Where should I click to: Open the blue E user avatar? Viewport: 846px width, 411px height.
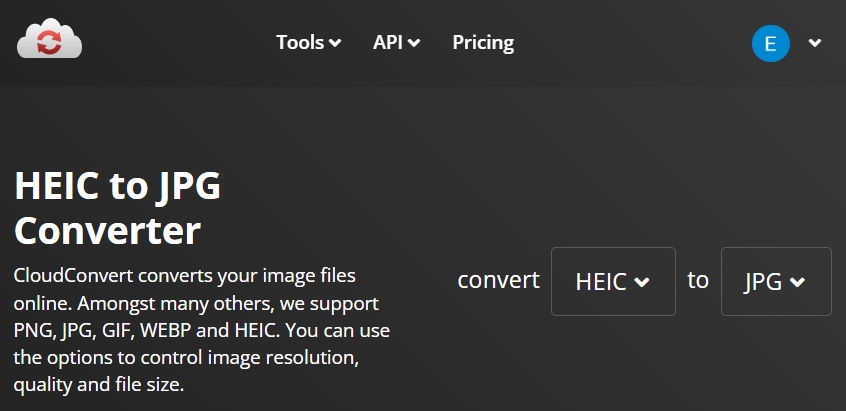click(770, 43)
